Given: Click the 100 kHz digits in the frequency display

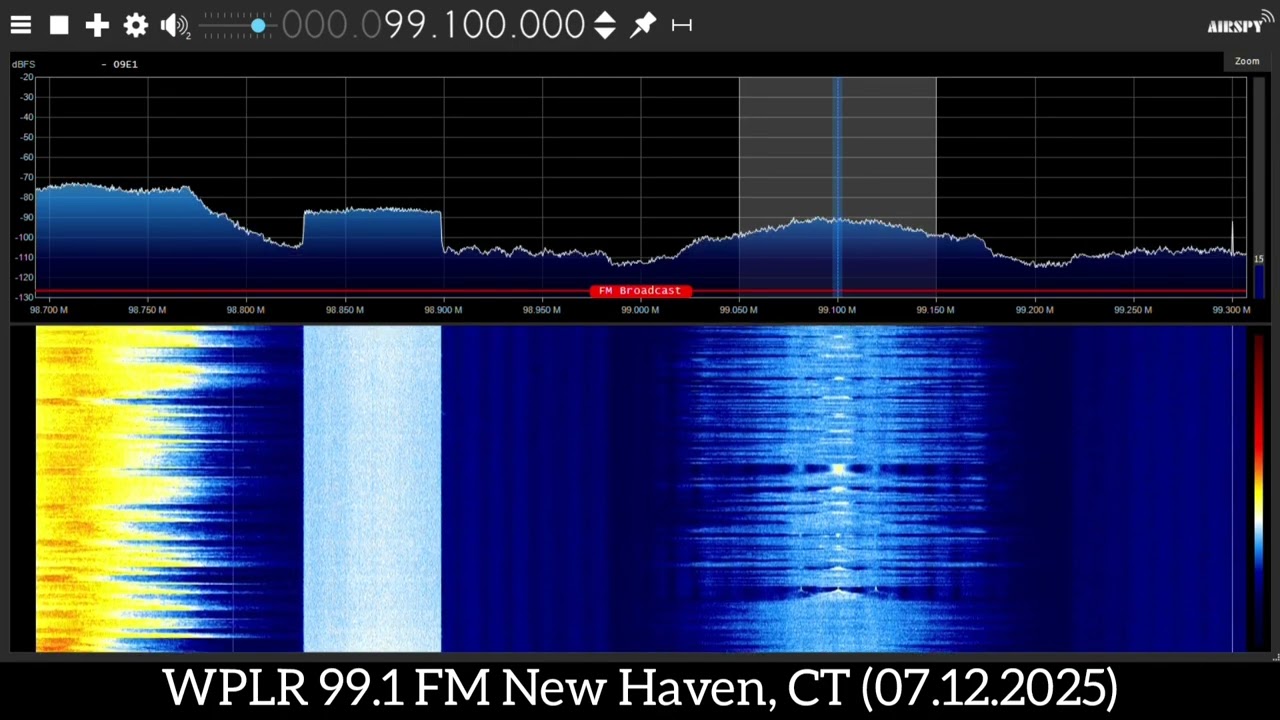Looking at the screenshot, I should 476,25.
